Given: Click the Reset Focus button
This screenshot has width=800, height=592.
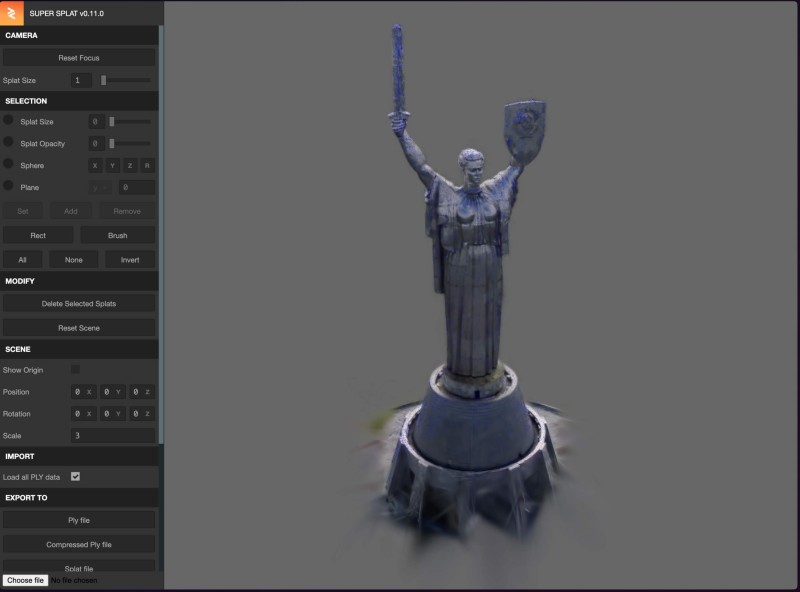Looking at the screenshot, I should click(79, 58).
